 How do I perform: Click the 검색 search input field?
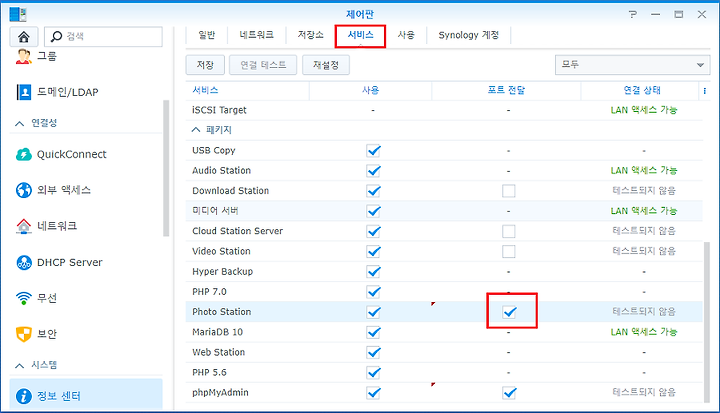(x=103, y=36)
